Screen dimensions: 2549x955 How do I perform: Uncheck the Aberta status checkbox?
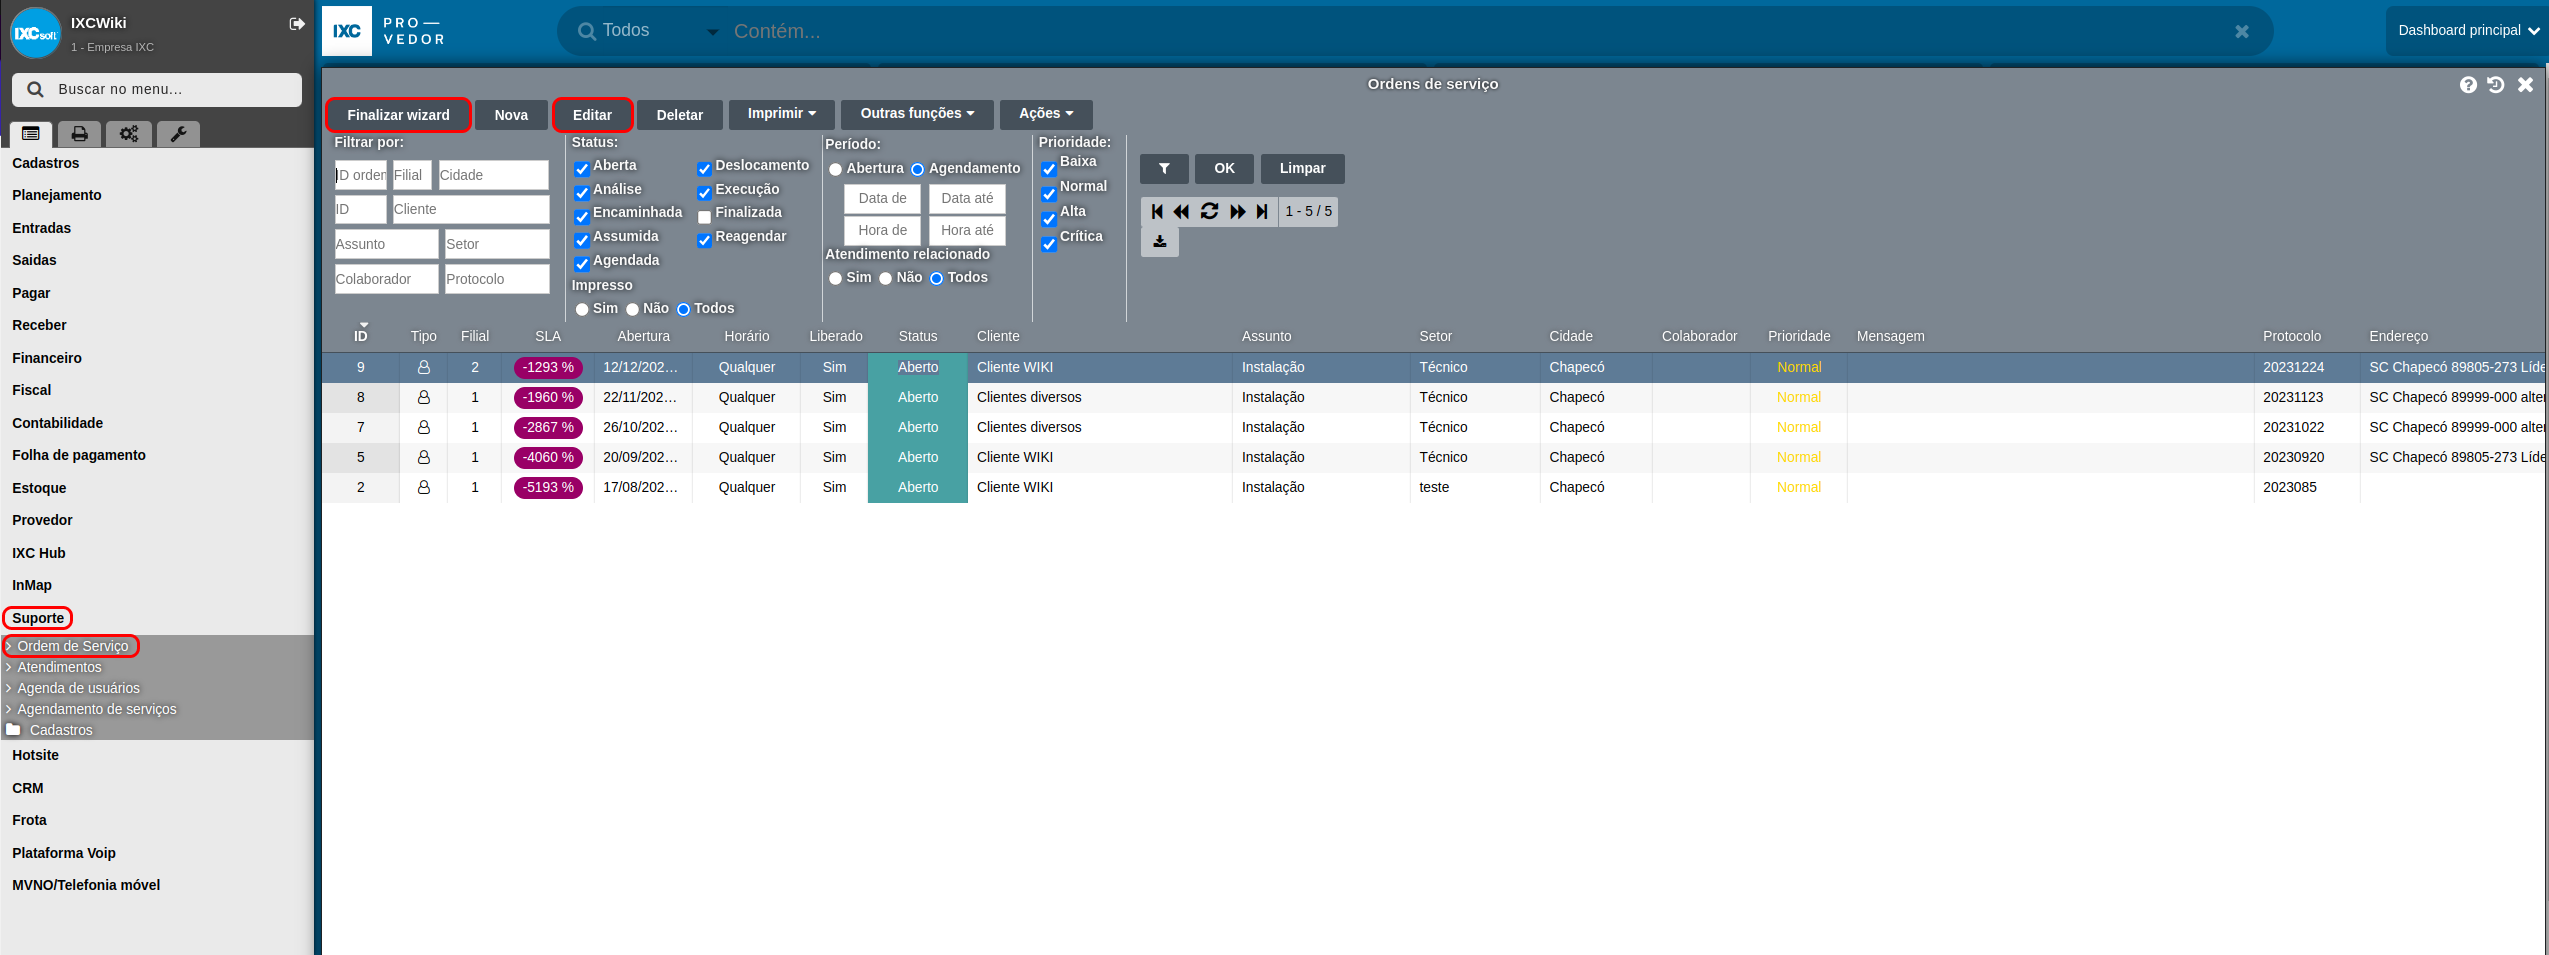582,168
